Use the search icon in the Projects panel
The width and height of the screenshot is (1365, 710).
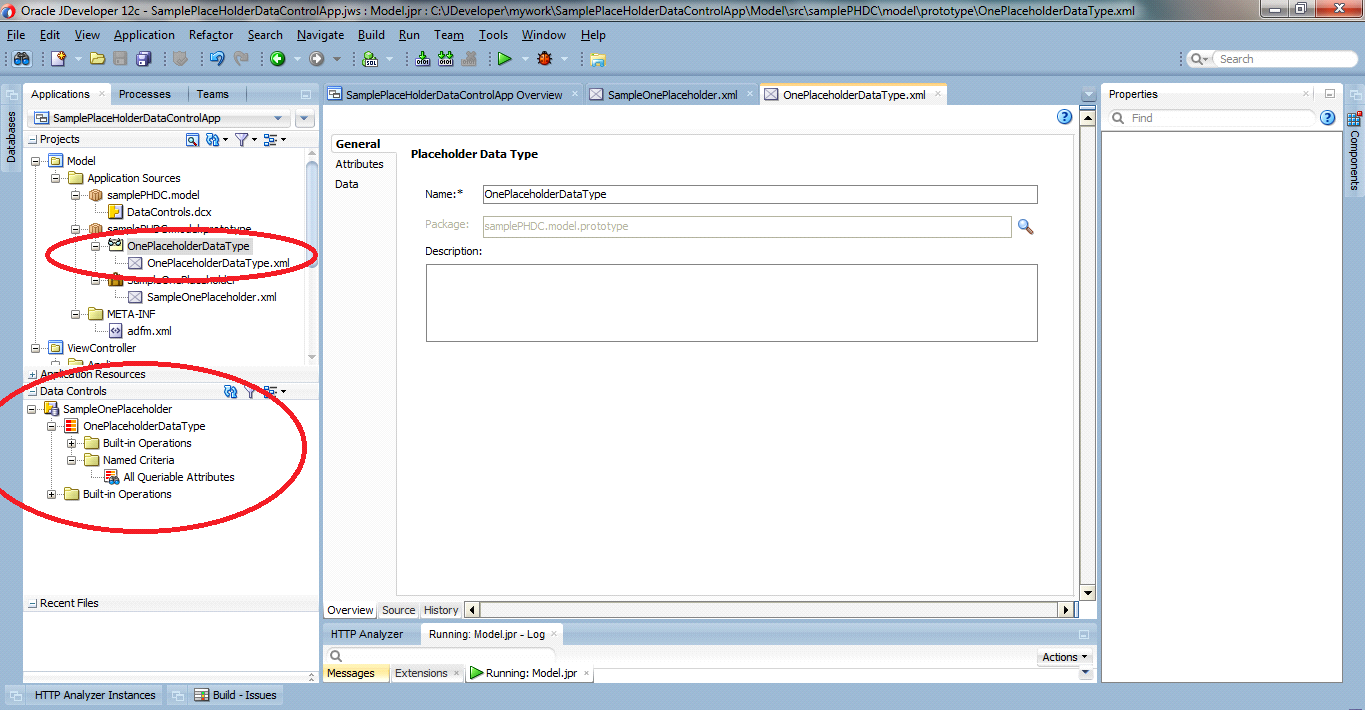(191, 139)
